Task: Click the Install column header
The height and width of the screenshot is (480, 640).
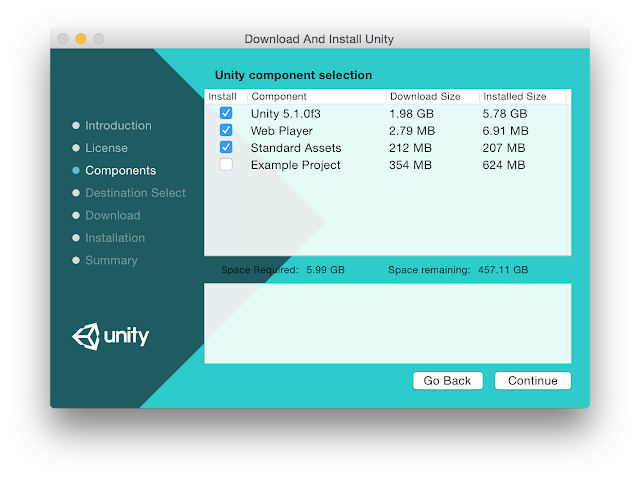Action: (222, 96)
